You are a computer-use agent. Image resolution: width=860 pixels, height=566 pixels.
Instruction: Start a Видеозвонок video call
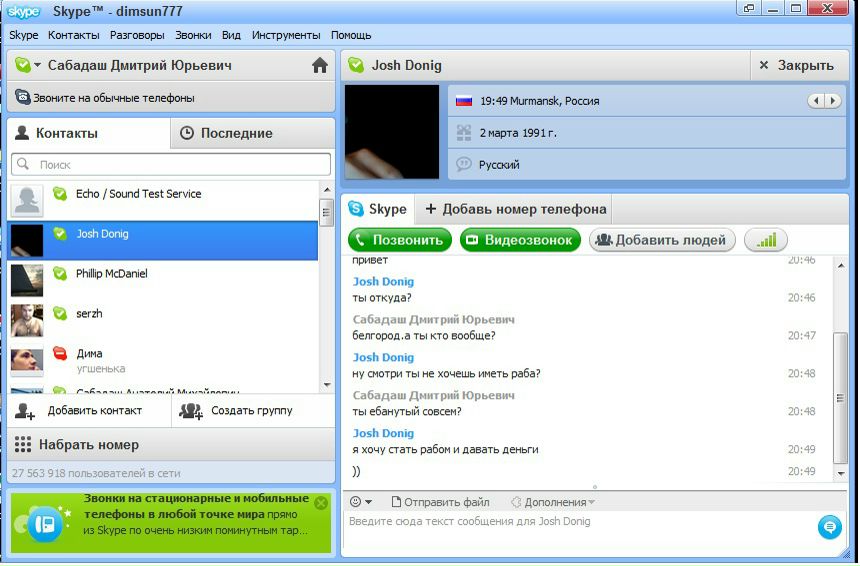(x=519, y=240)
